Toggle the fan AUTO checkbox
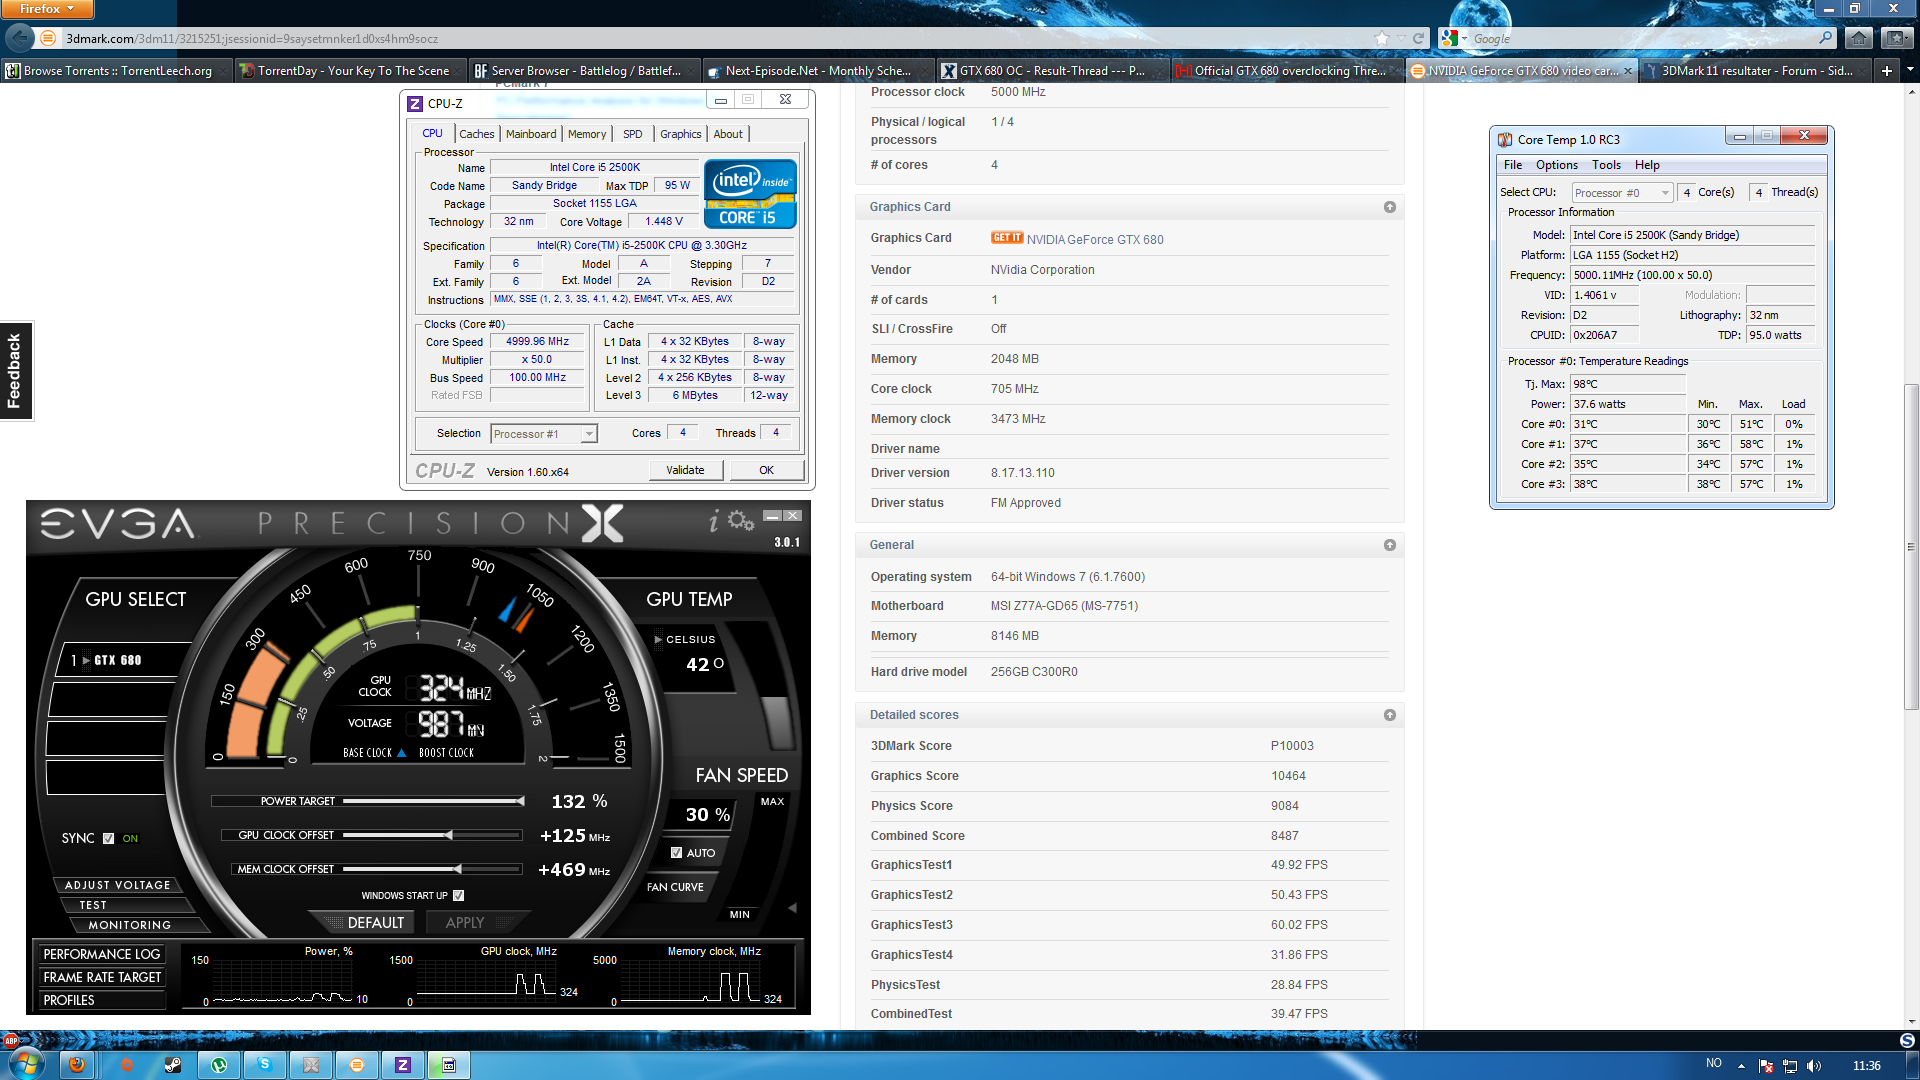The width and height of the screenshot is (1920, 1080). point(677,853)
